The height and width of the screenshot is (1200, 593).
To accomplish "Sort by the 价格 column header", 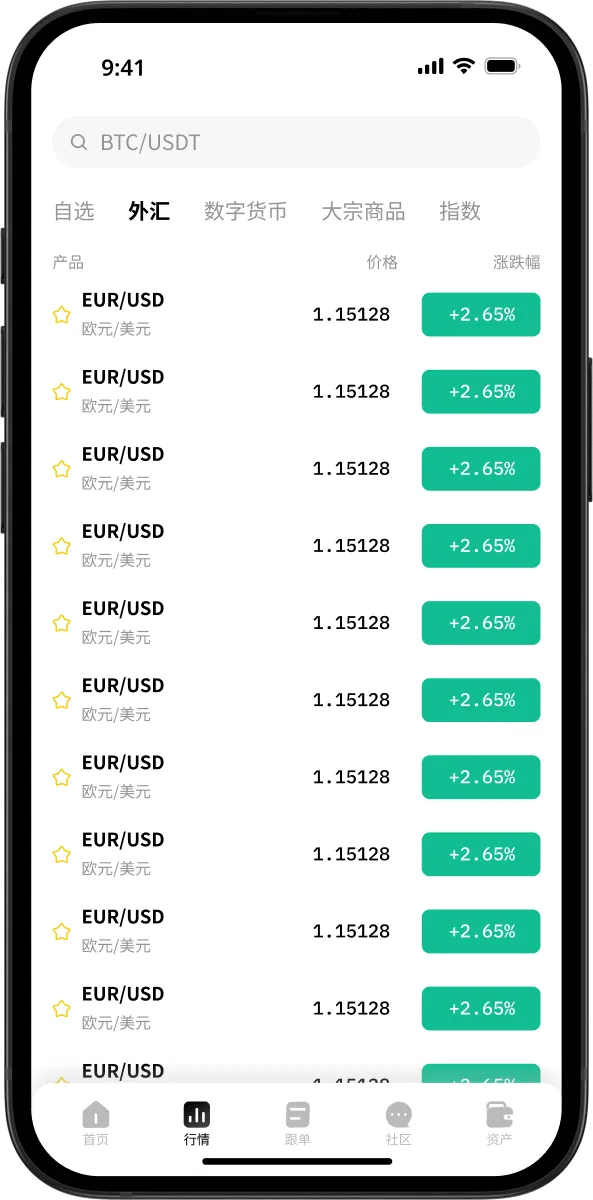I will (382, 262).
